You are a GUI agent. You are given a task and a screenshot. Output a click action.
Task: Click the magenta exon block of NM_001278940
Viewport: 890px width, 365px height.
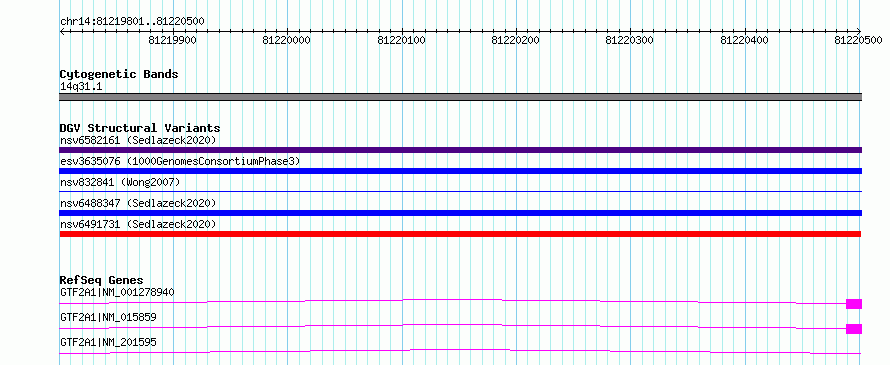point(854,304)
